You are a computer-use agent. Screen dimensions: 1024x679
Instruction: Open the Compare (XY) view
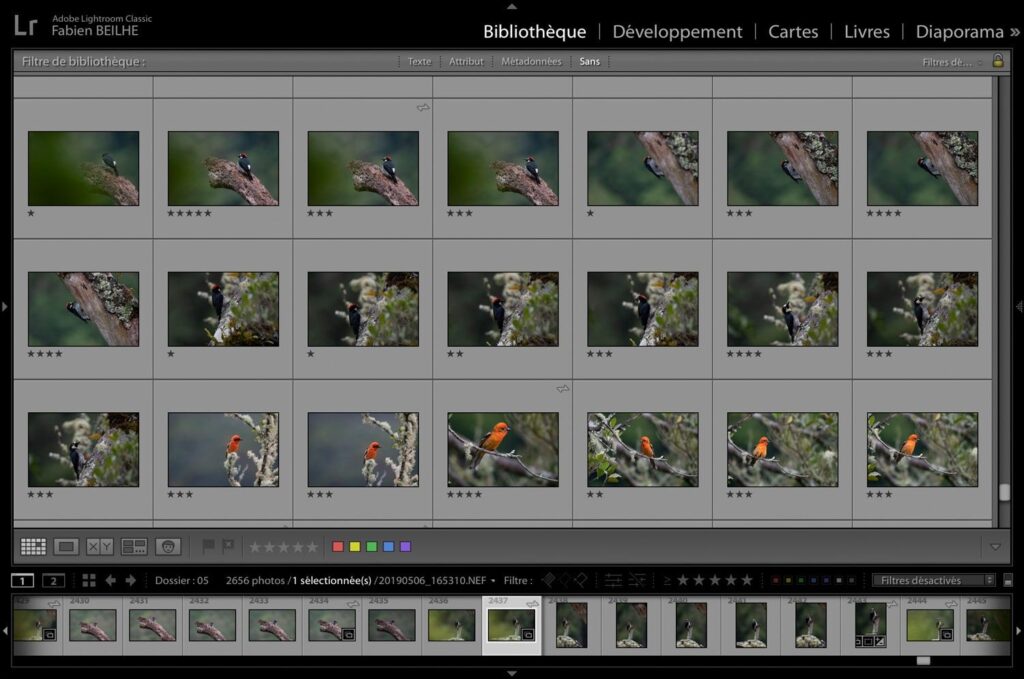tap(100, 547)
